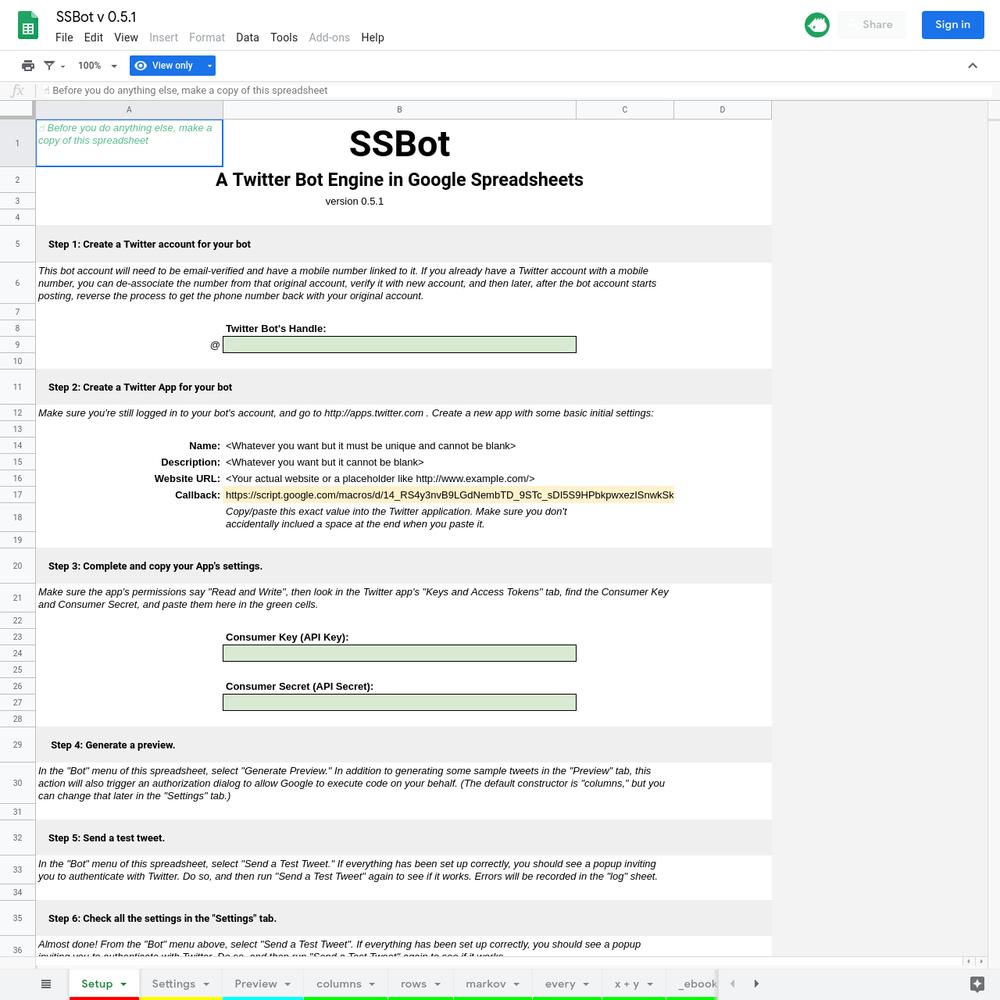1000x1000 pixels.
Task: Select row 5 header
Action: pyautogui.click(x=17, y=244)
